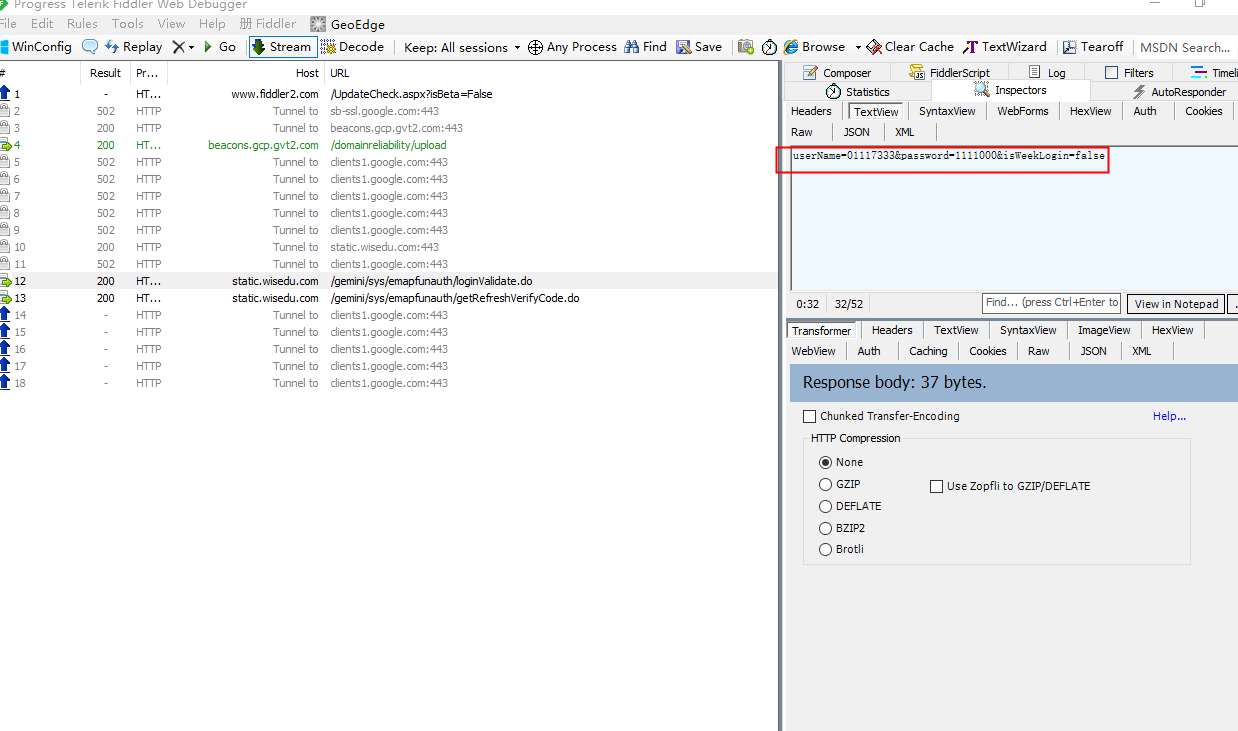Select the Brotli compression radio button
The height and width of the screenshot is (731, 1238).
pos(825,549)
